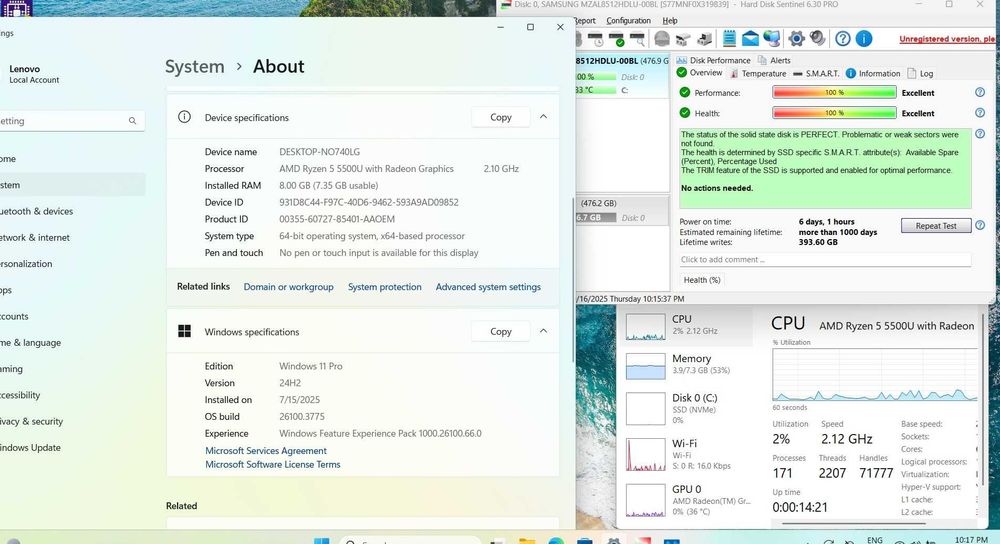The height and width of the screenshot is (544, 1000).
Task: Click the Health 100% bar
Action: point(834,113)
